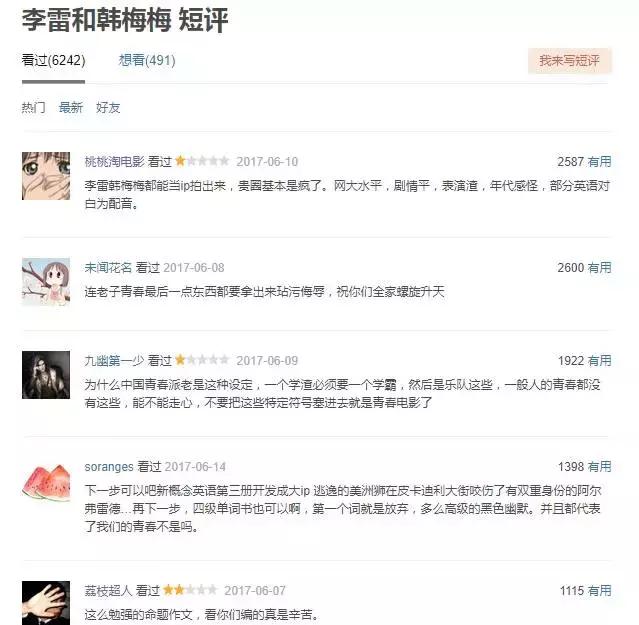
Task: Open 未闻花名's avatar image
Action: tap(46, 282)
